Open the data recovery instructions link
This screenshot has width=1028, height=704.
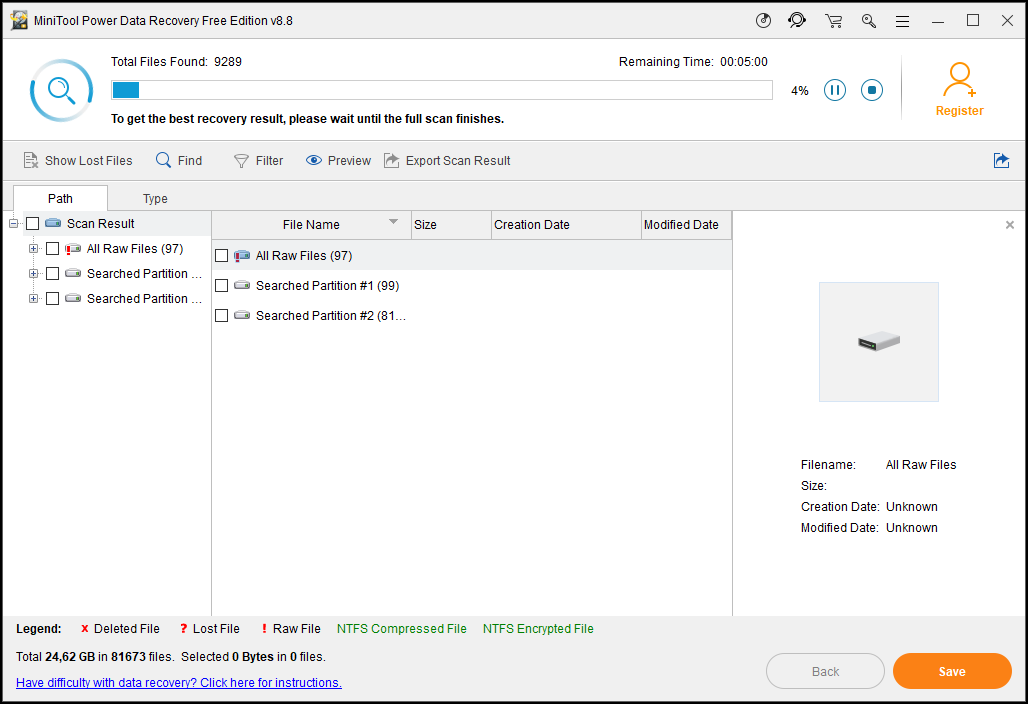[x=179, y=682]
